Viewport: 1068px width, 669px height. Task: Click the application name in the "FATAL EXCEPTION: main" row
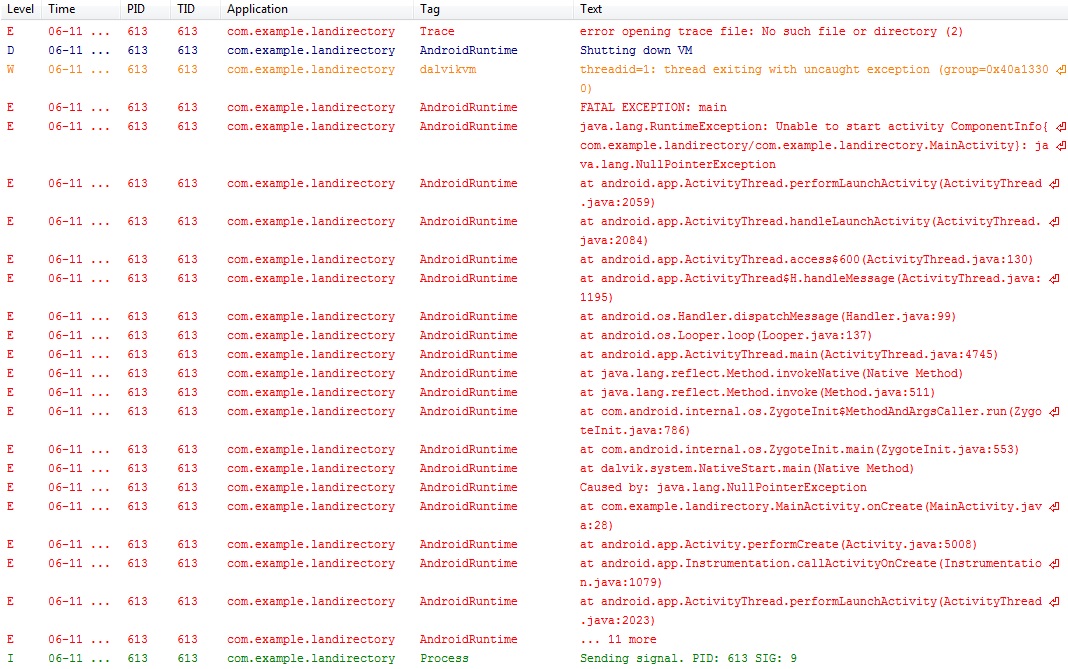pyautogui.click(x=311, y=108)
